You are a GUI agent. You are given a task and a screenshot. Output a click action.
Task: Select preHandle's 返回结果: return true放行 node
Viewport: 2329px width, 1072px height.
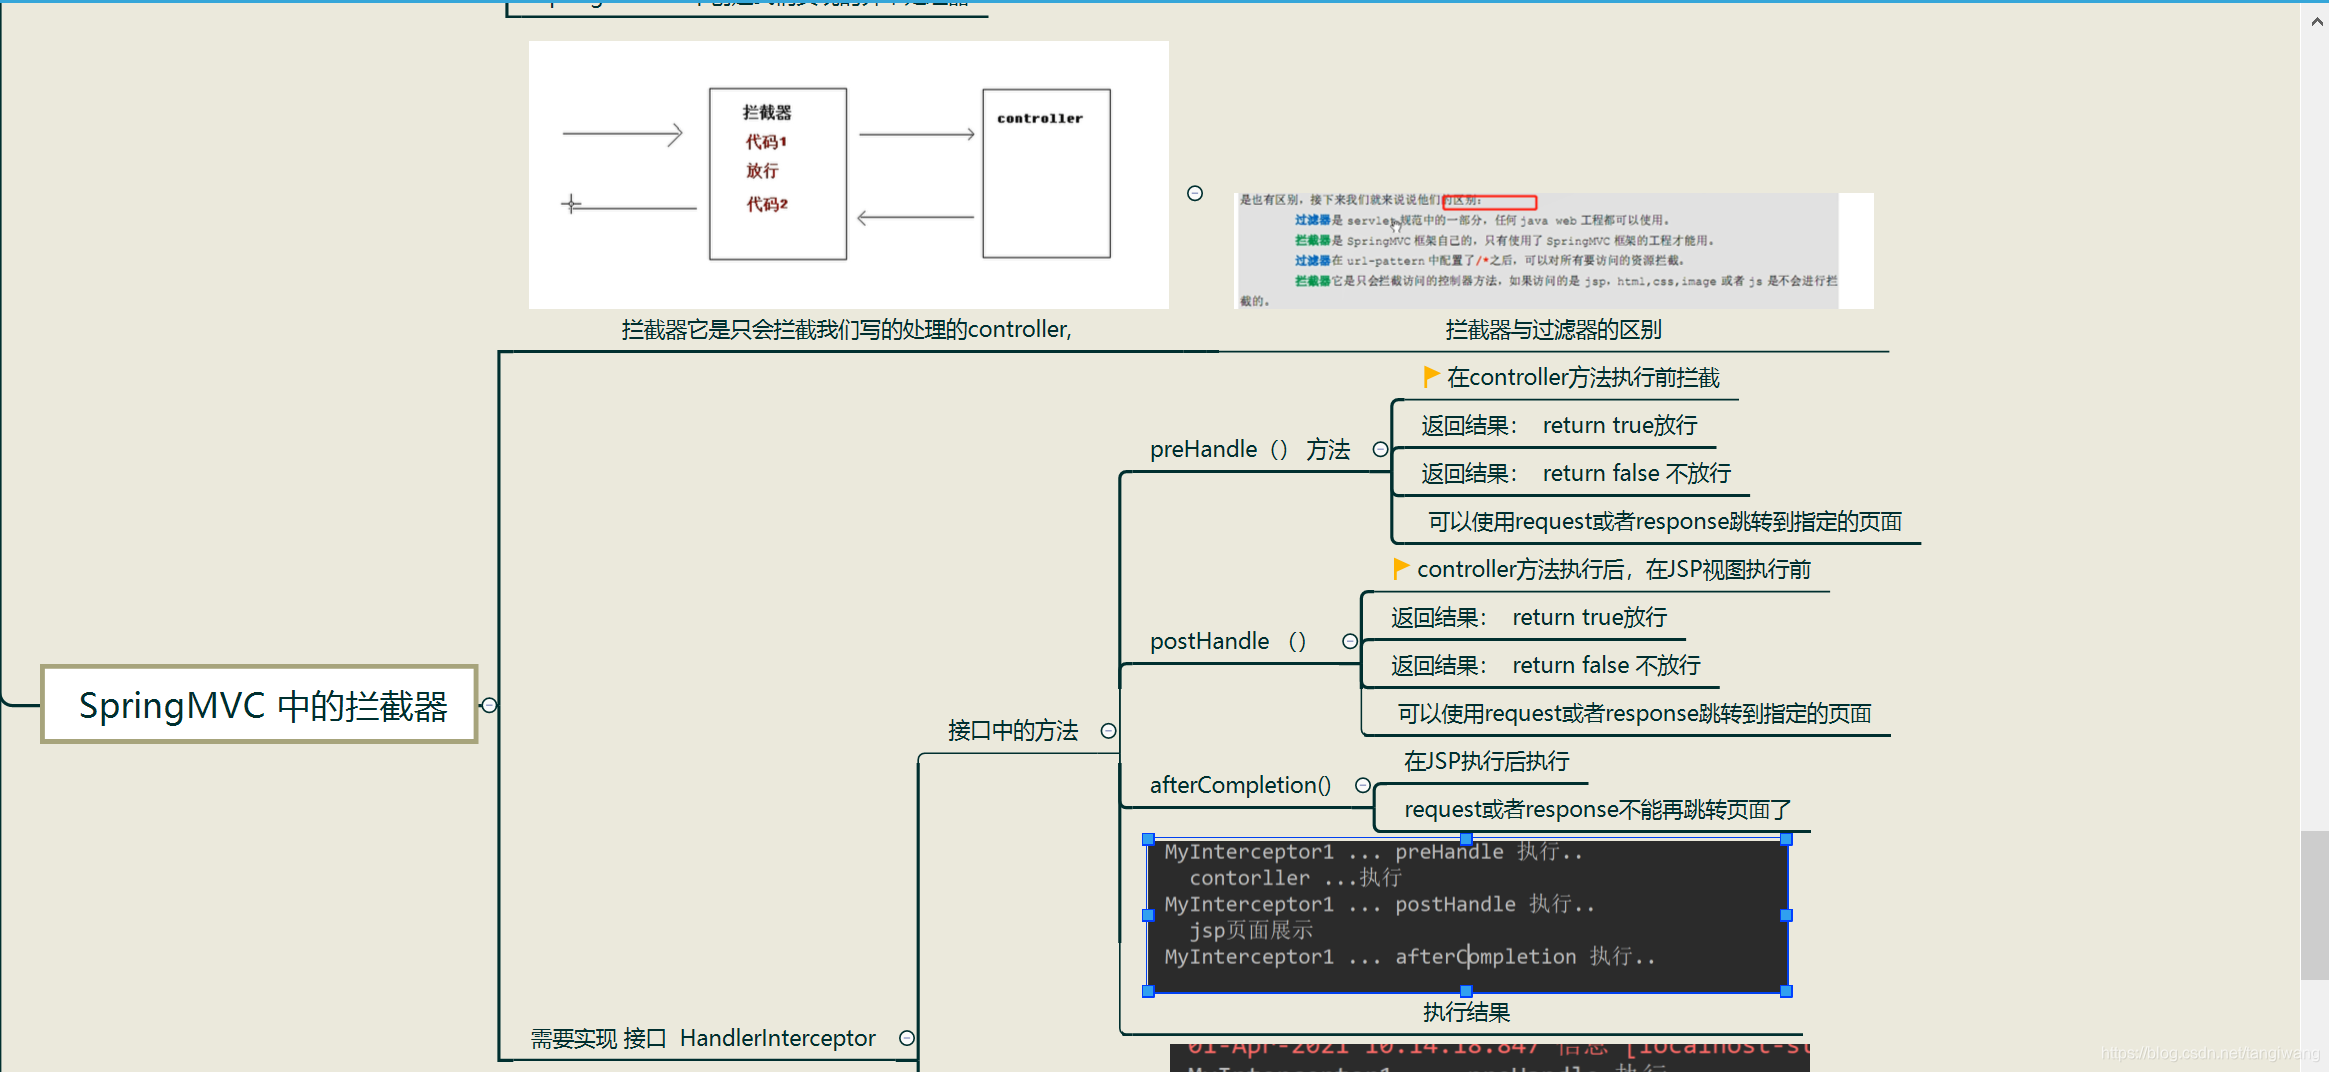(1559, 425)
